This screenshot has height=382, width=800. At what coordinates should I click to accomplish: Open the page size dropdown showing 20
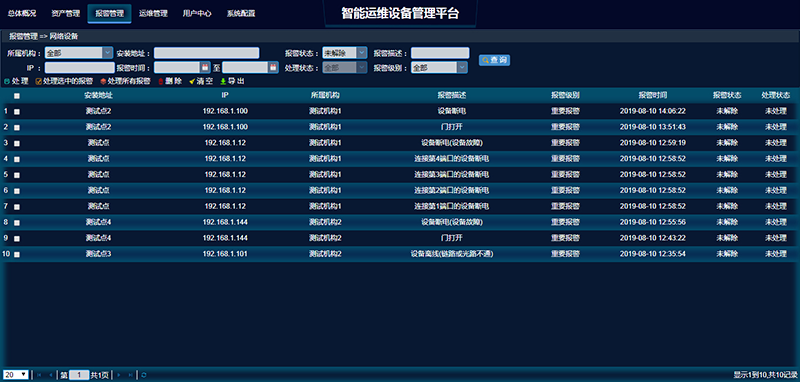click(17, 375)
